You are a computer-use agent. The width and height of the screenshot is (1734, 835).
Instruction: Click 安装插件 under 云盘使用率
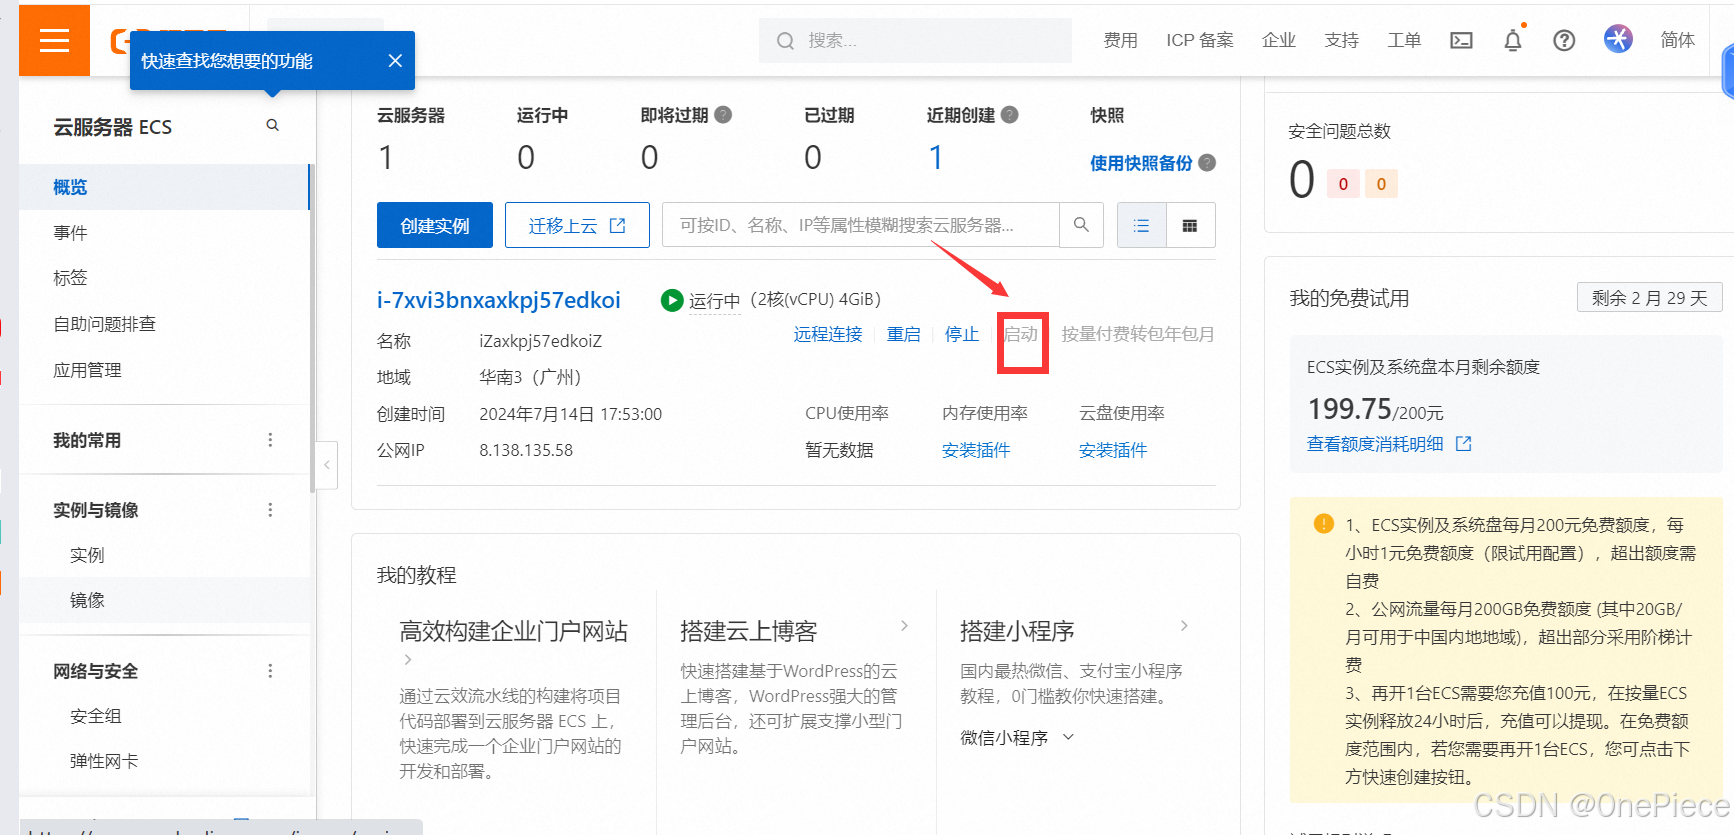(x=1113, y=450)
